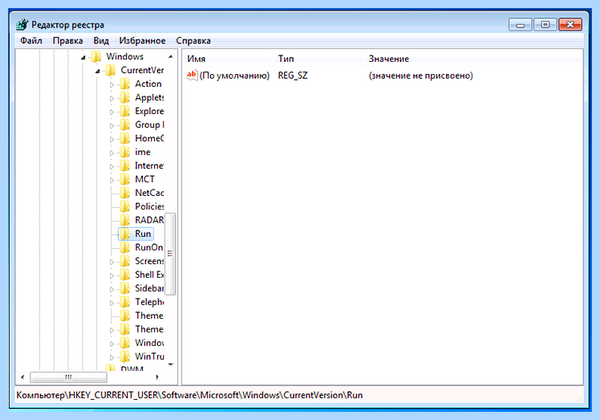600x420 pixels.
Task: Select the Run key label
Action: pyautogui.click(x=143, y=234)
